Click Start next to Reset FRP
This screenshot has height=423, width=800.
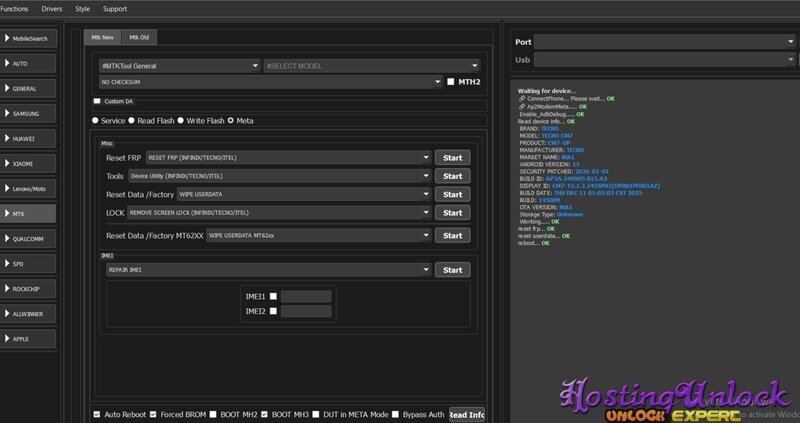pyautogui.click(x=452, y=158)
